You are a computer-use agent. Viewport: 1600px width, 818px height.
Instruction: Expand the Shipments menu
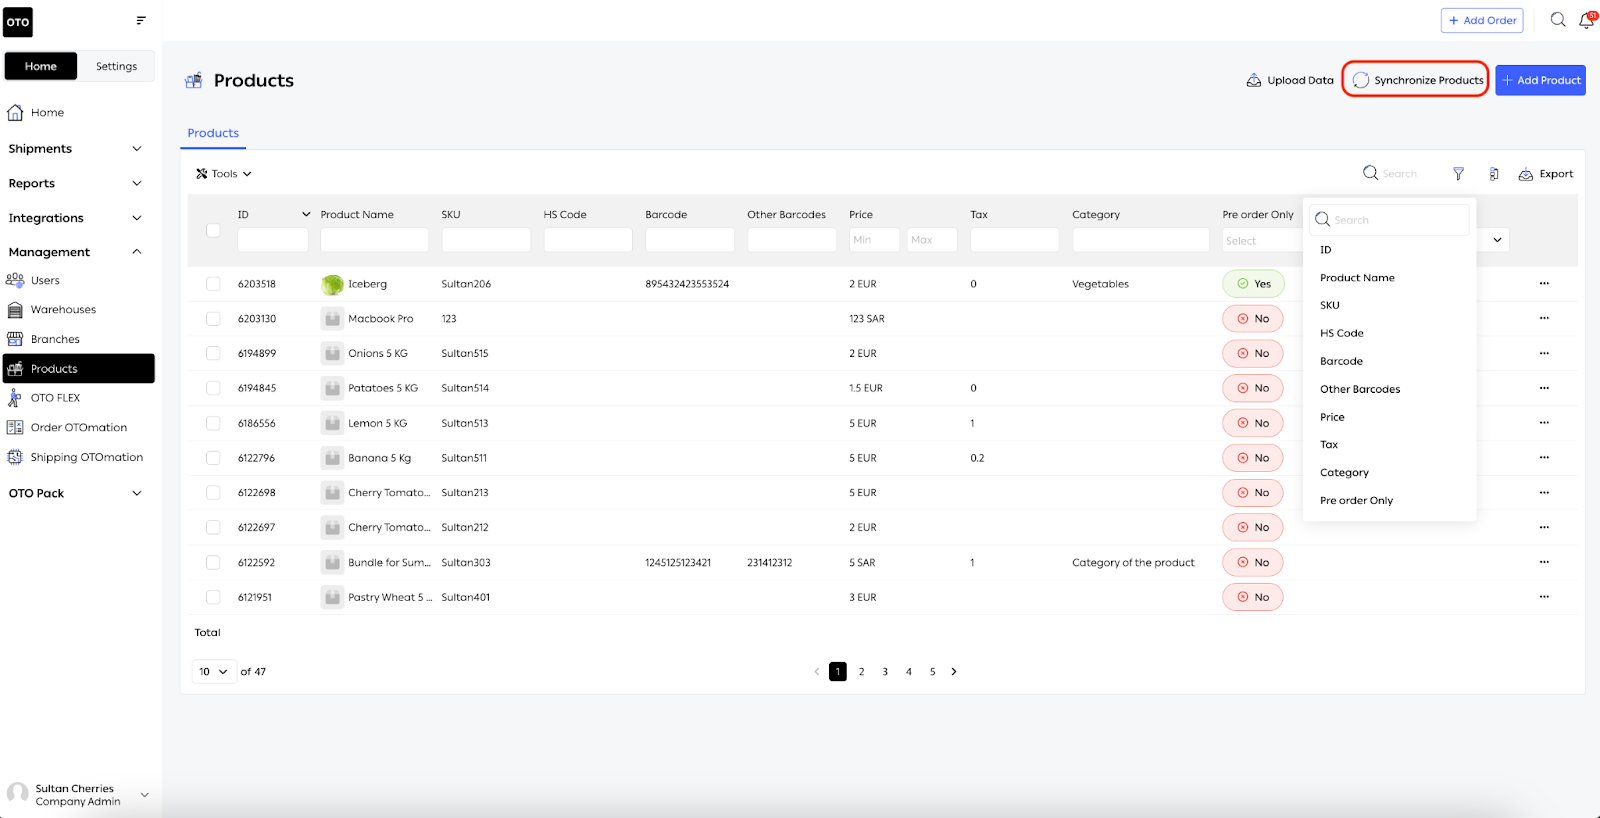(x=76, y=149)
